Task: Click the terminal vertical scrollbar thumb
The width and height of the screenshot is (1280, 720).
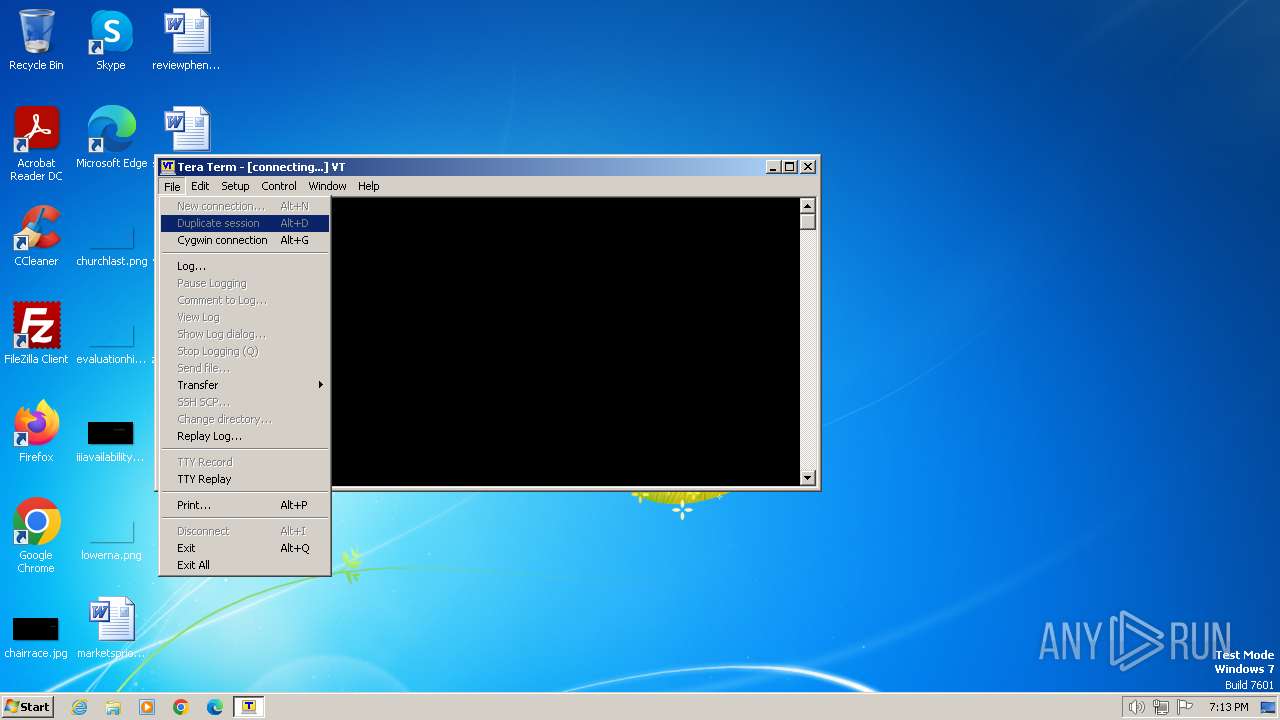Action: (808, 221)
